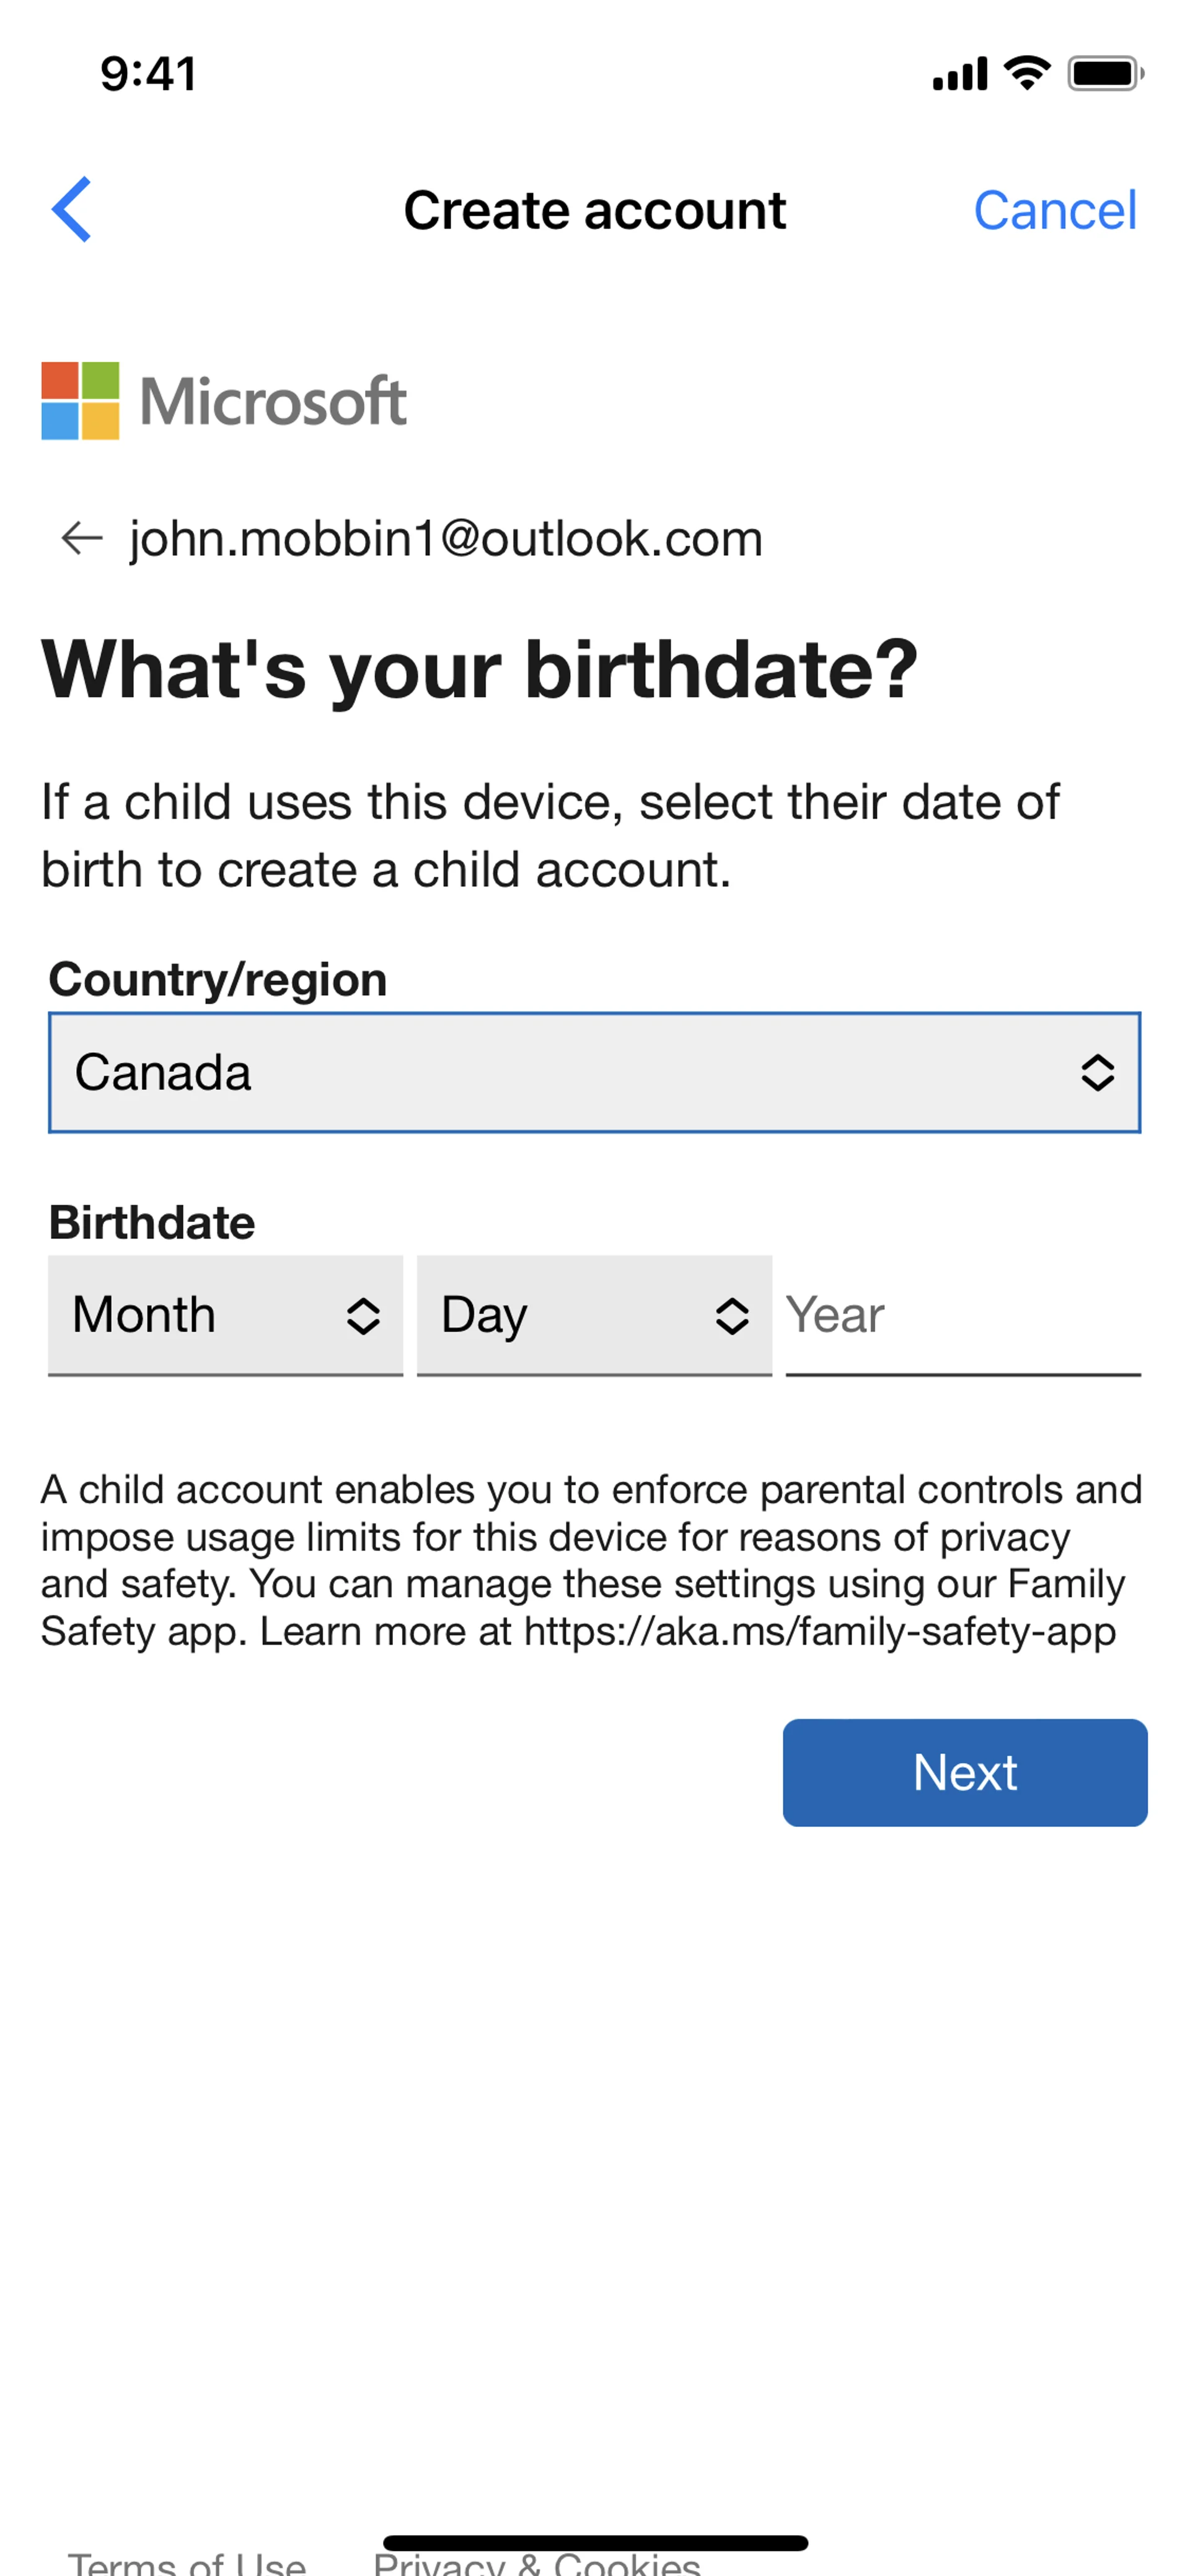Open the Country/region dropdown showing Canada

(x=594, y=1073)
